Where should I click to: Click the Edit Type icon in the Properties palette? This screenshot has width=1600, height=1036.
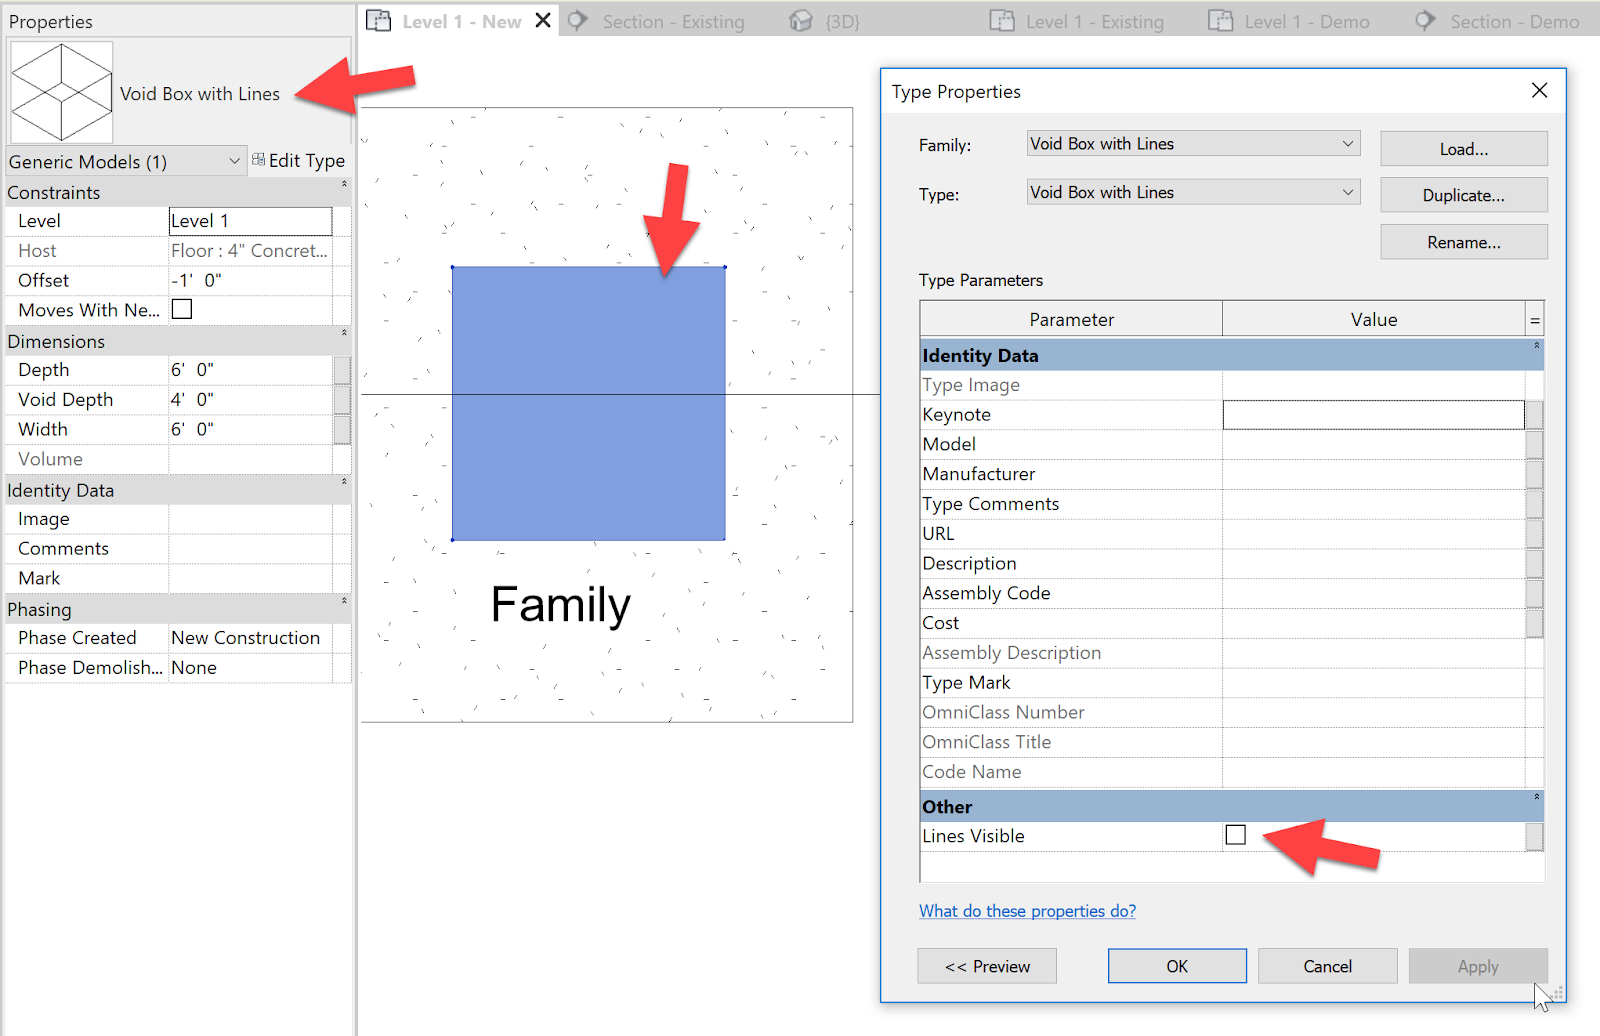pos(257,159)
